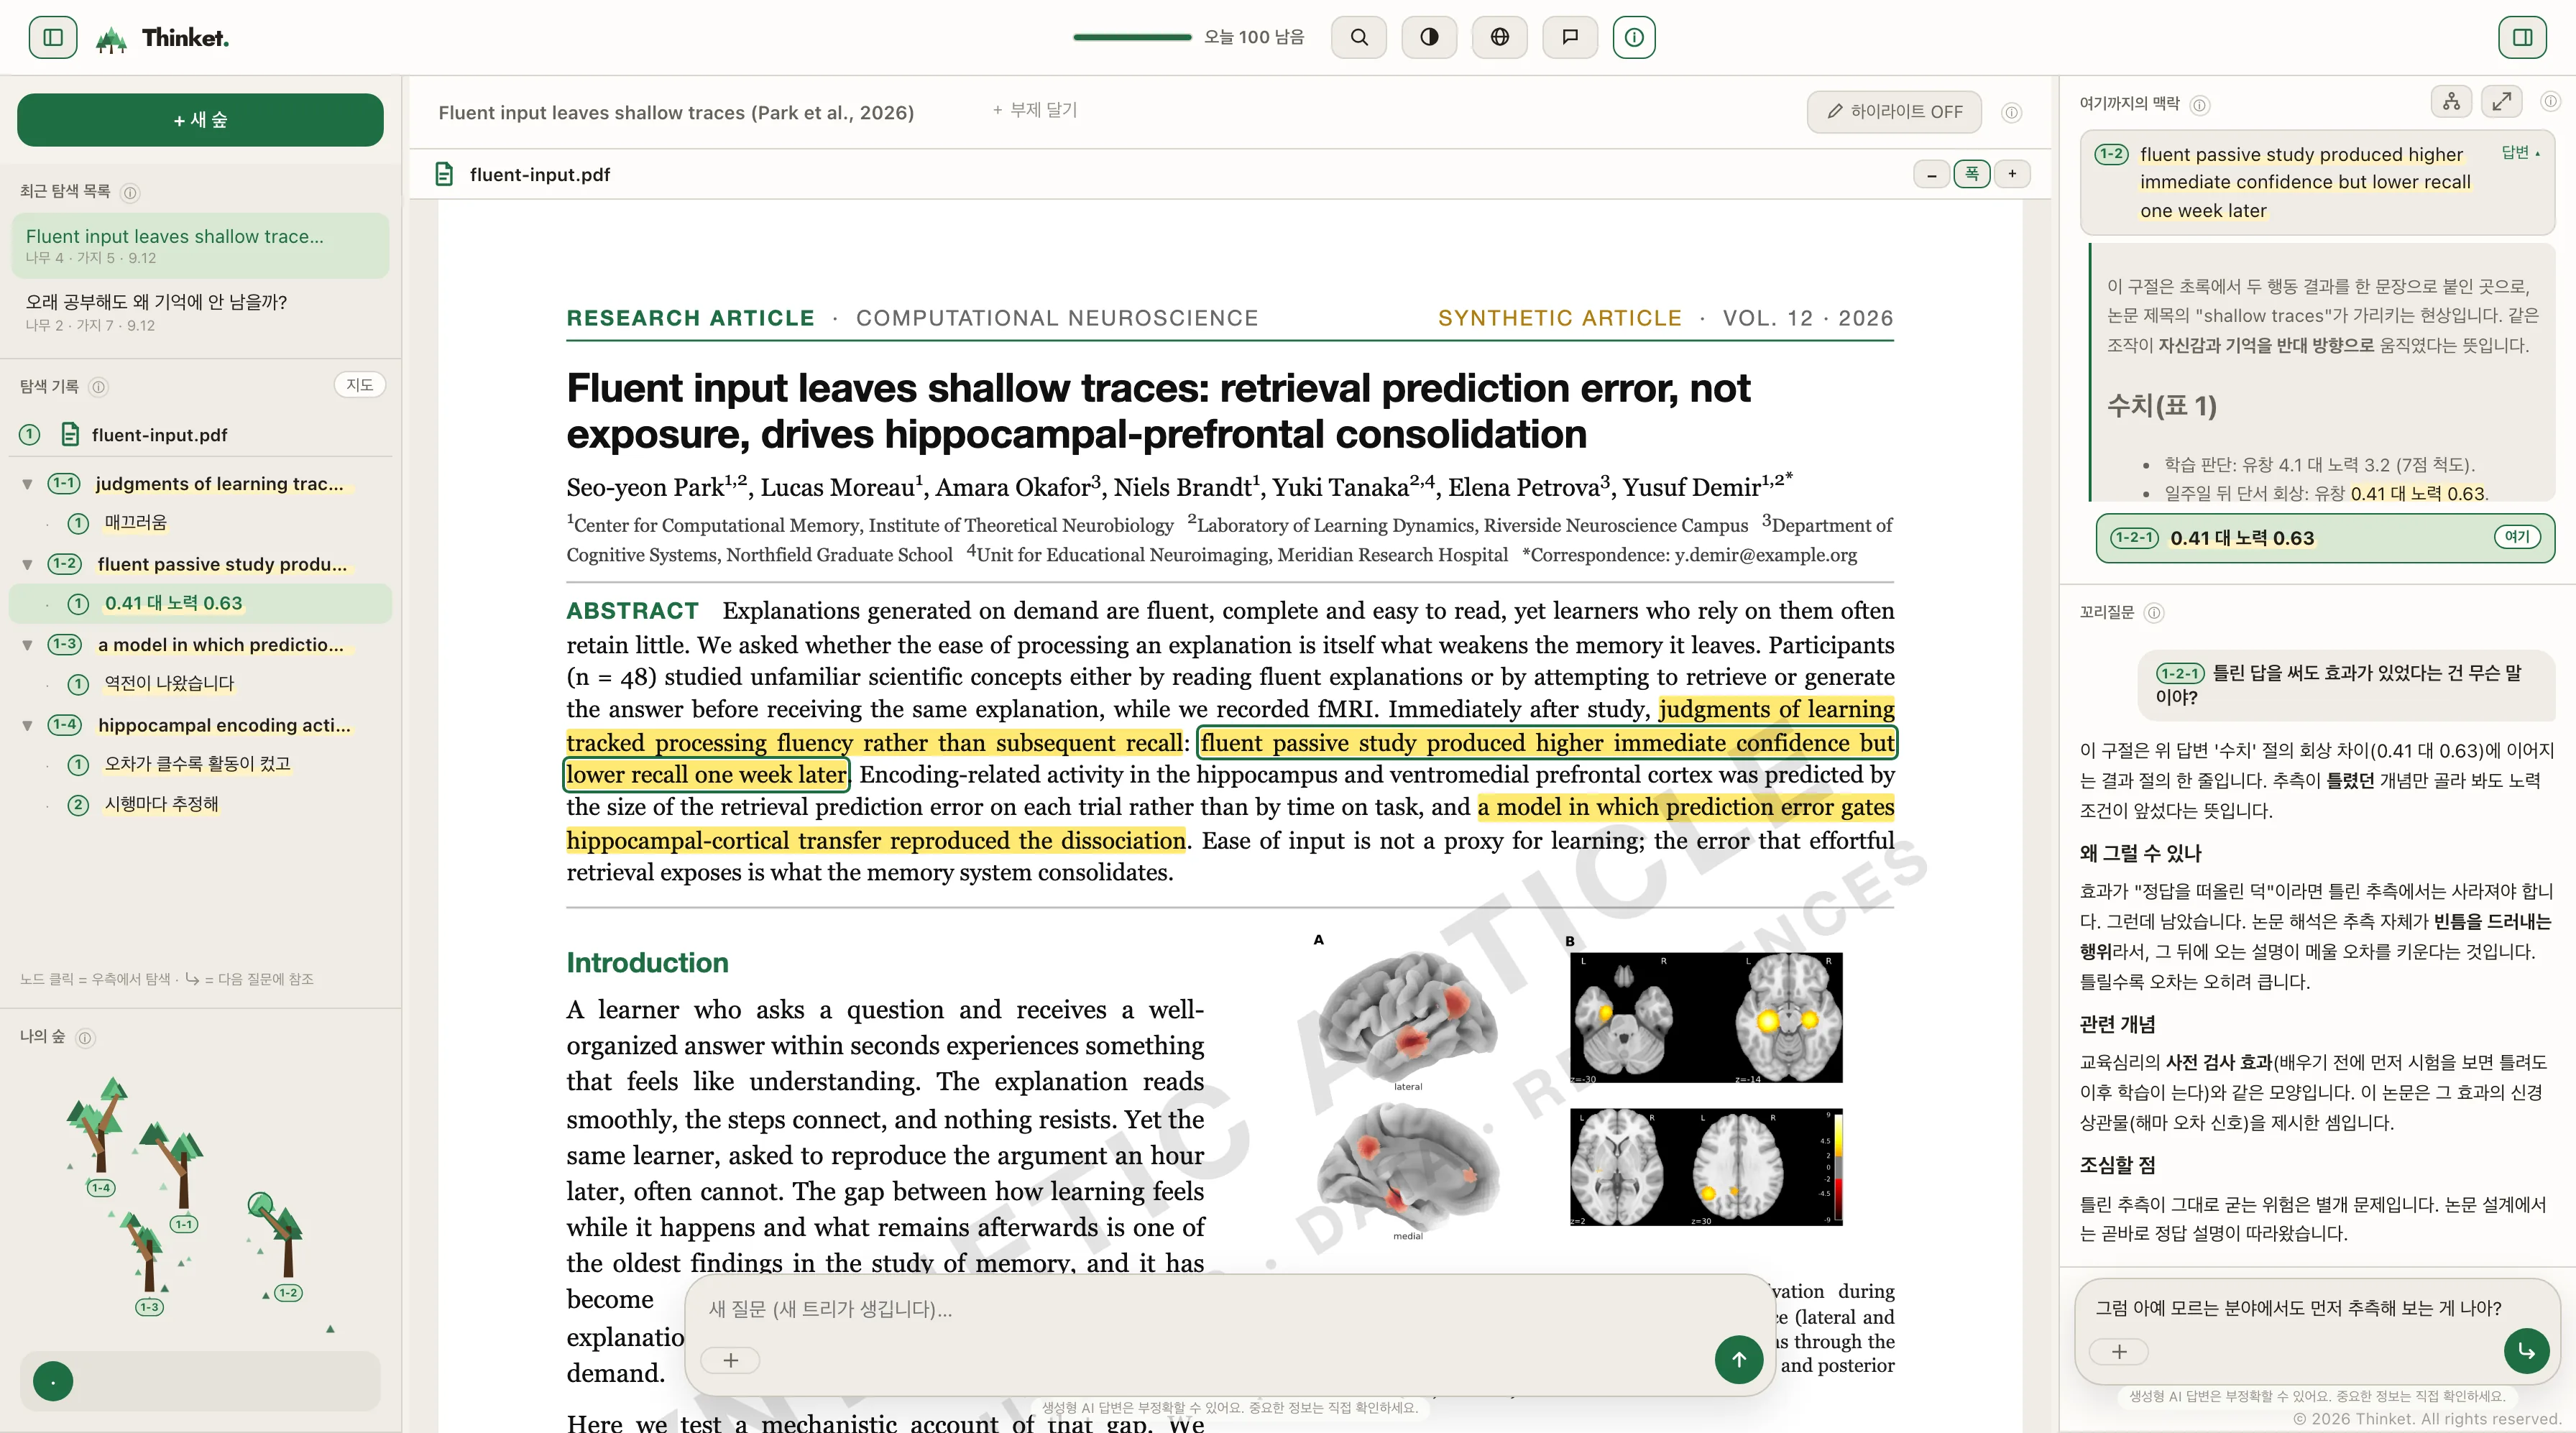The image size is (2576, 1433).
Task: Click highlighted 'judgments of learning' passage
Action: click(x=1776, y=709)
